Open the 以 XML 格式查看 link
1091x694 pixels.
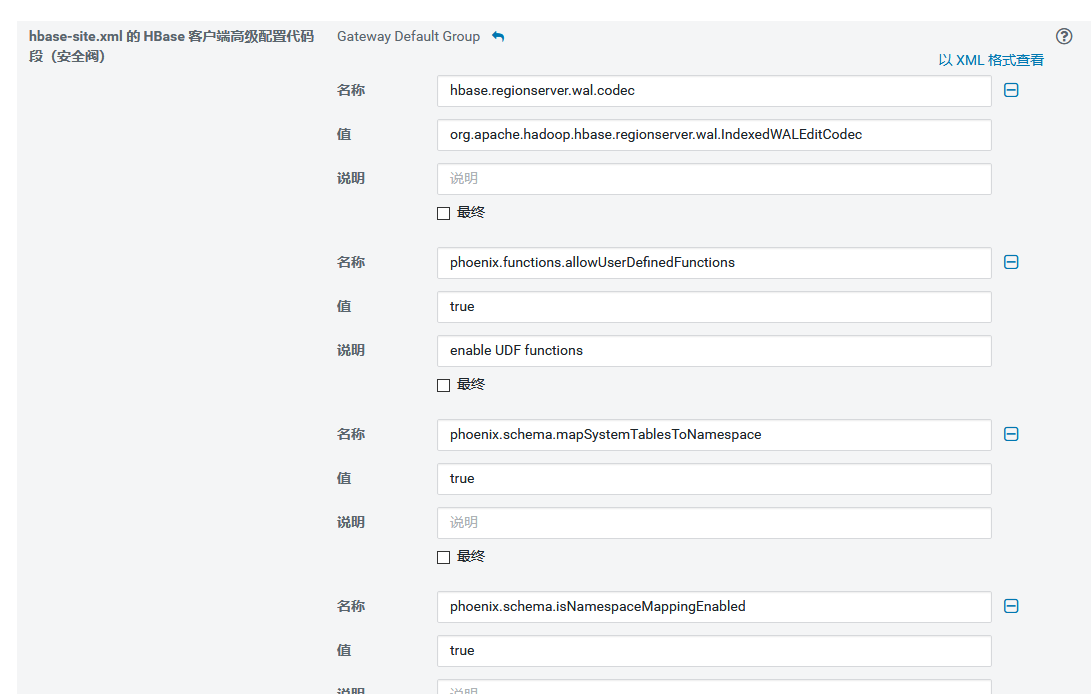991,60
